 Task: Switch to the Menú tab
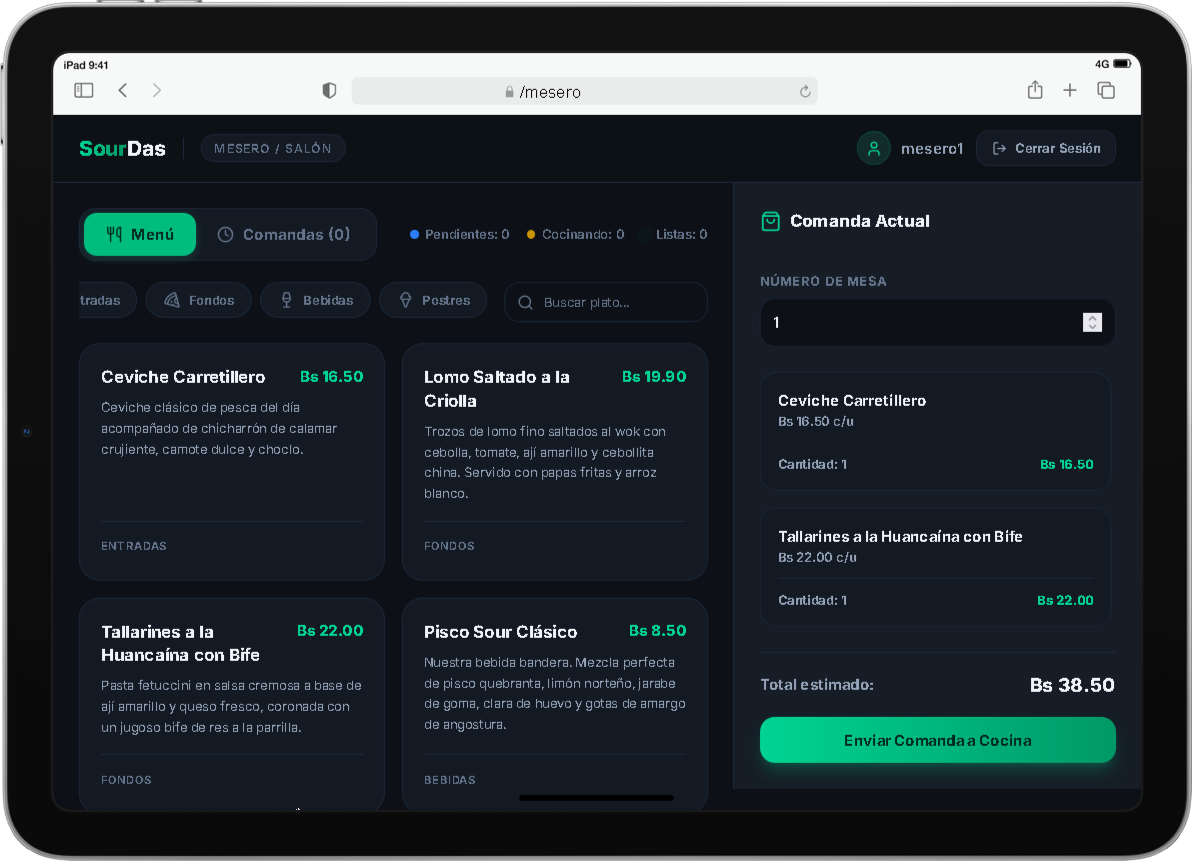click(140, 234)
